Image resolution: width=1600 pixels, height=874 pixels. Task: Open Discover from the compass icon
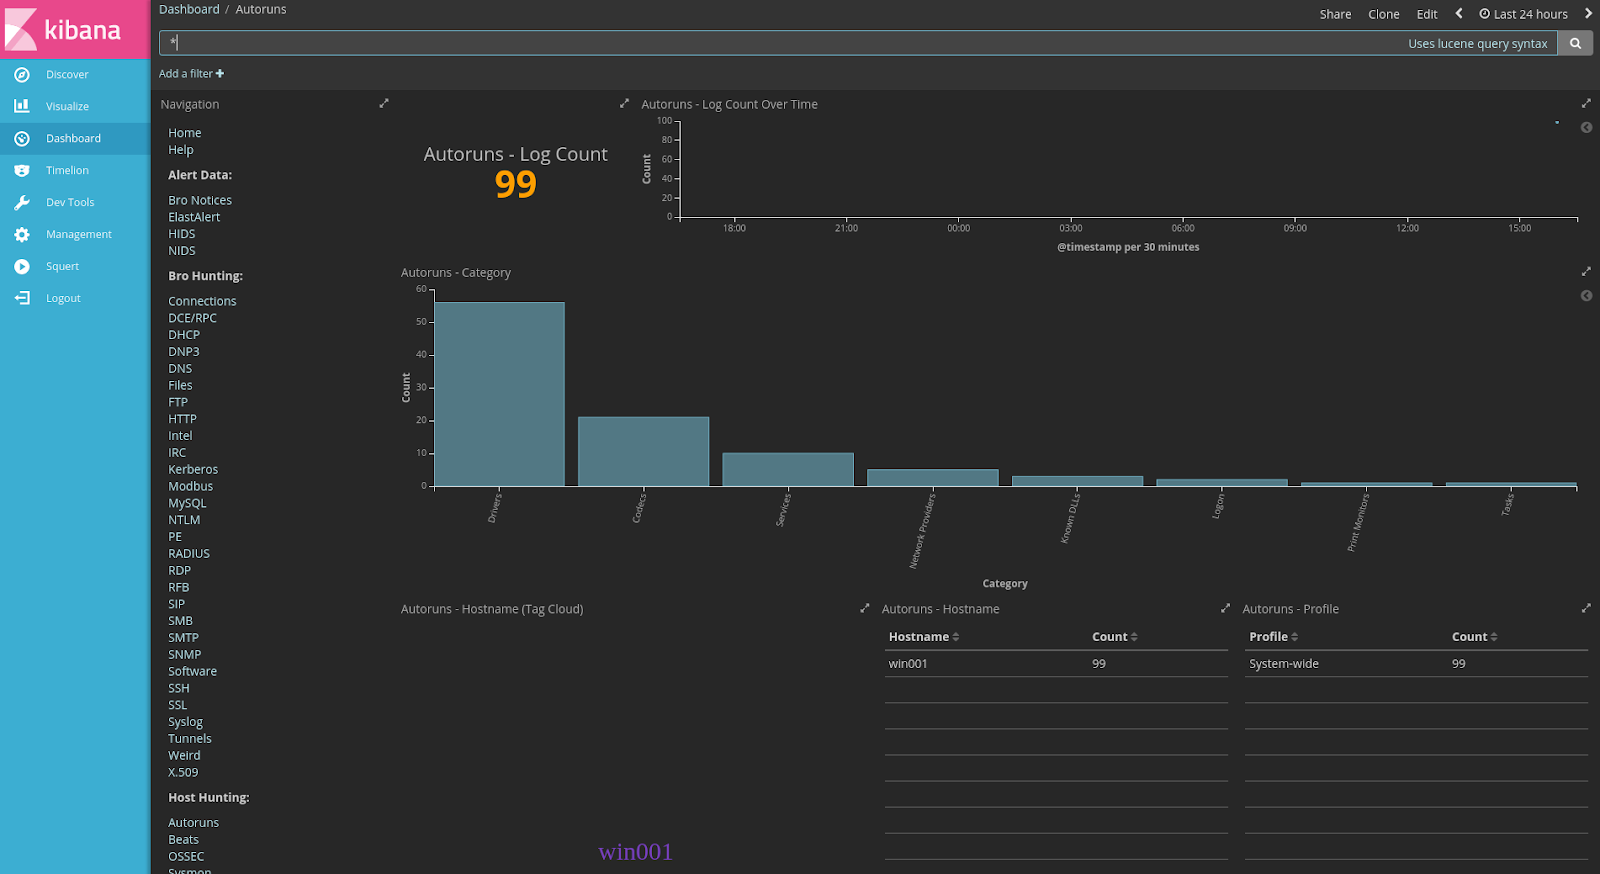22,74
